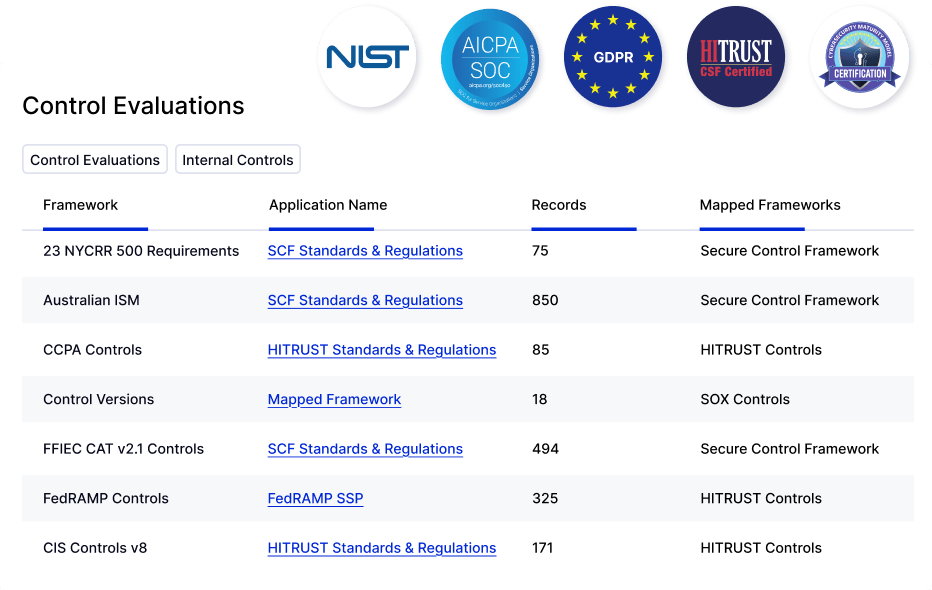Sort by the Mapped Frameworks column header

pyautogui.click(x=770, y=205)
